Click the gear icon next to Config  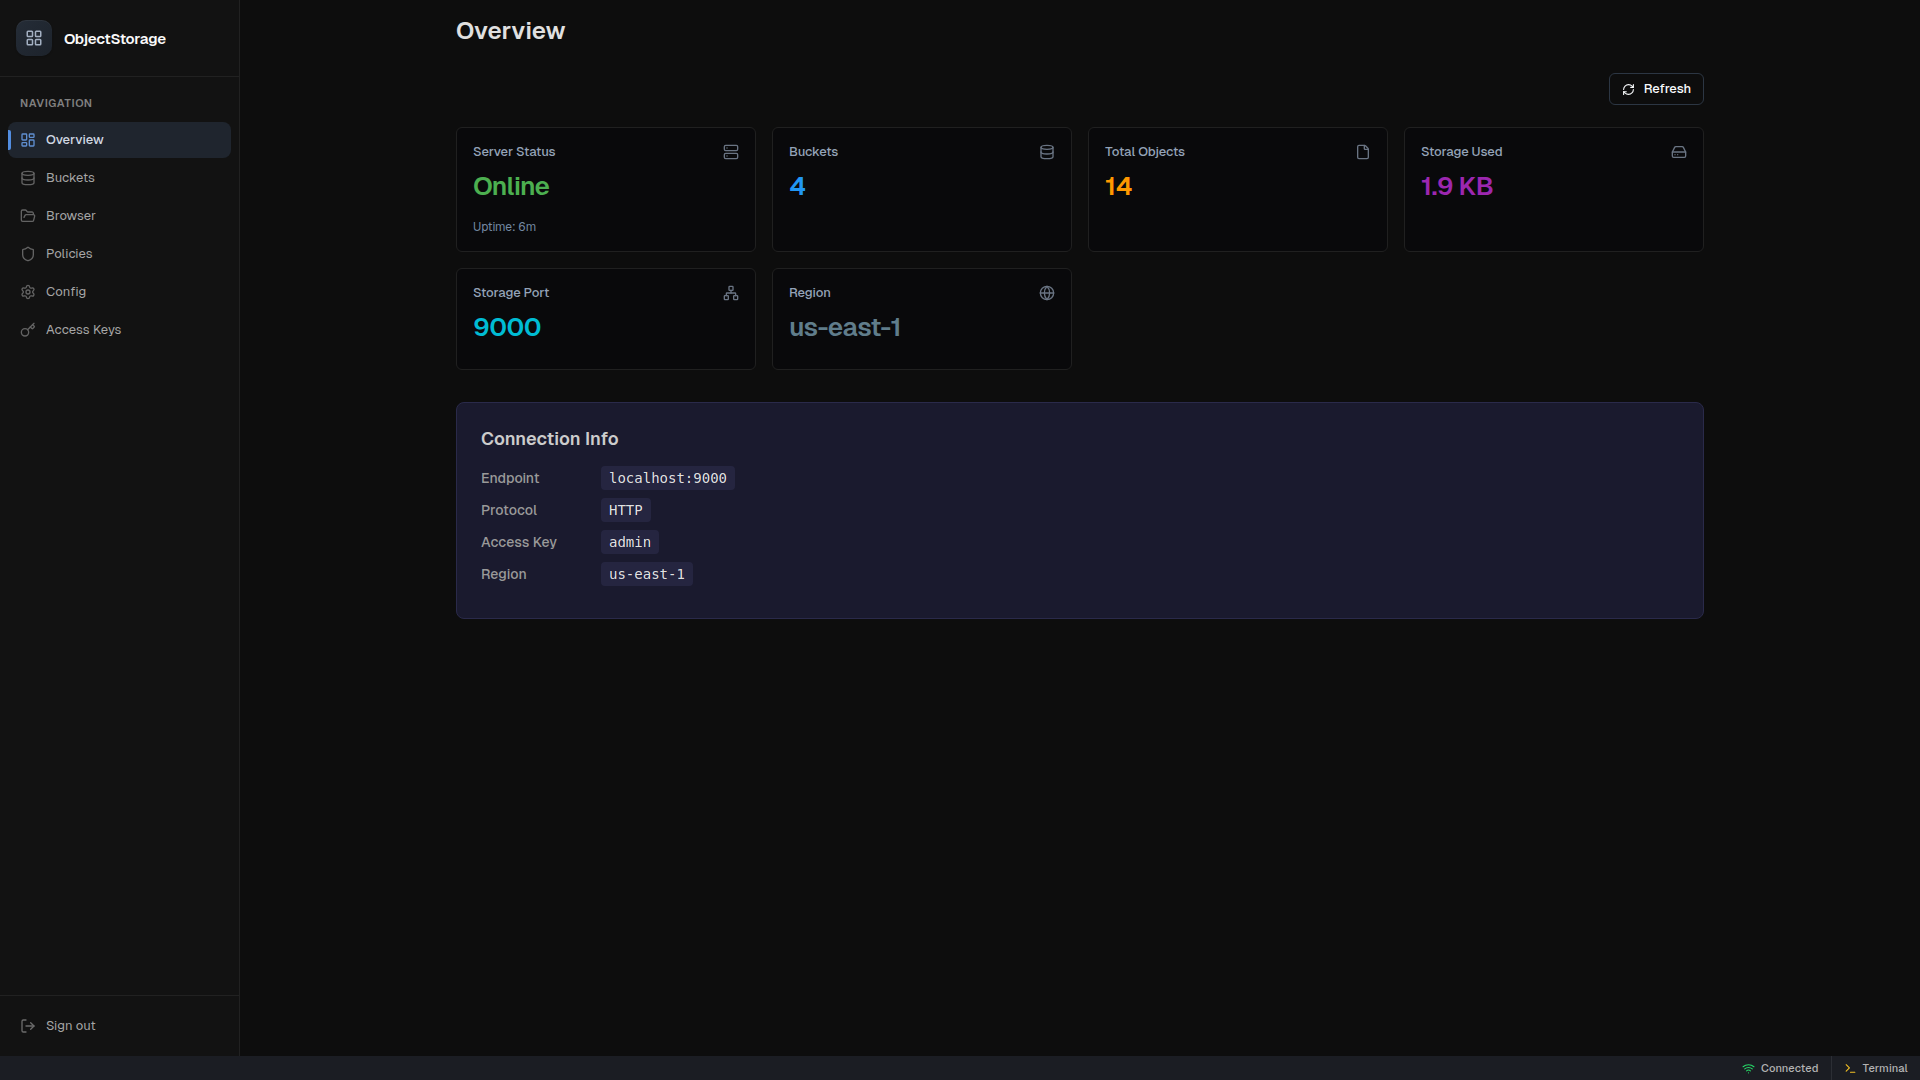28,292
